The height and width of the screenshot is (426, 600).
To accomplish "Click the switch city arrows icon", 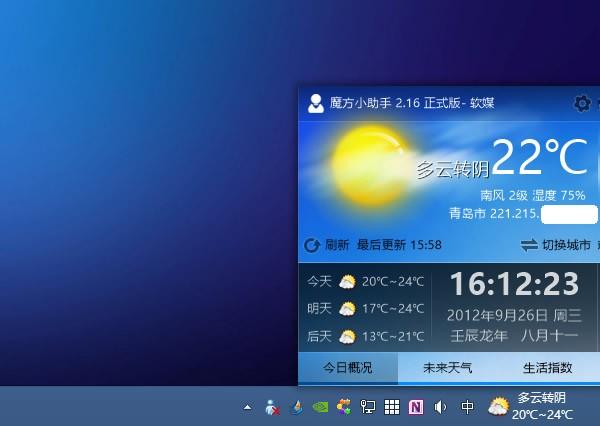I will pyautogui.click(x=529, y=245).
